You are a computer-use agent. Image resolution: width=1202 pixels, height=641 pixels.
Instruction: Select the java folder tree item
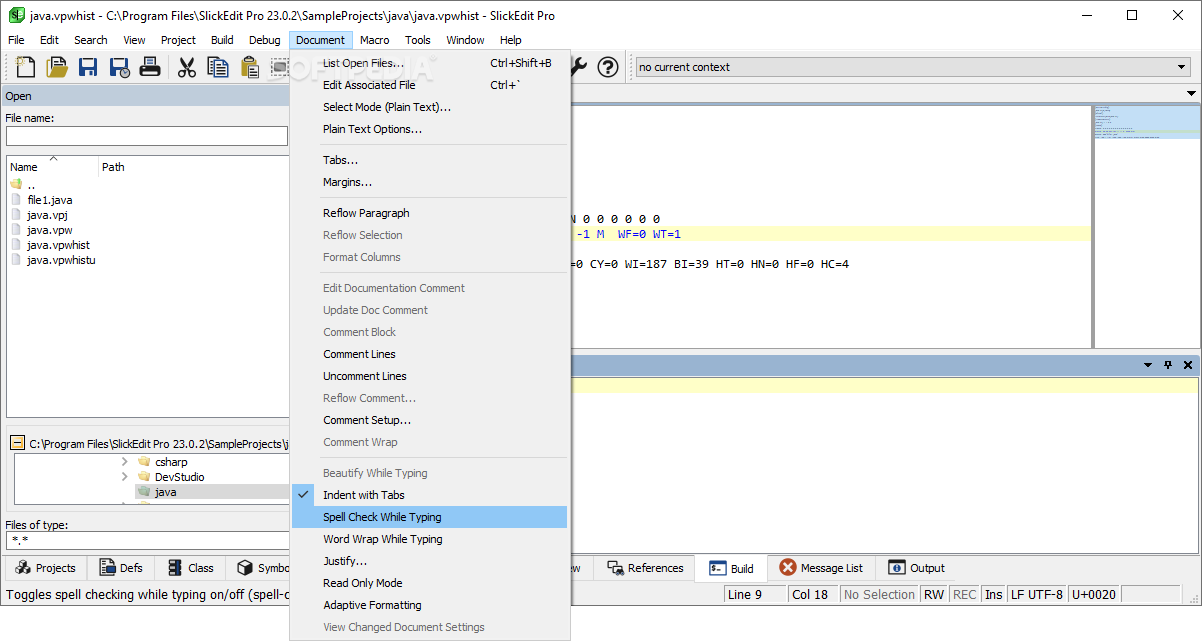point(166,492)
